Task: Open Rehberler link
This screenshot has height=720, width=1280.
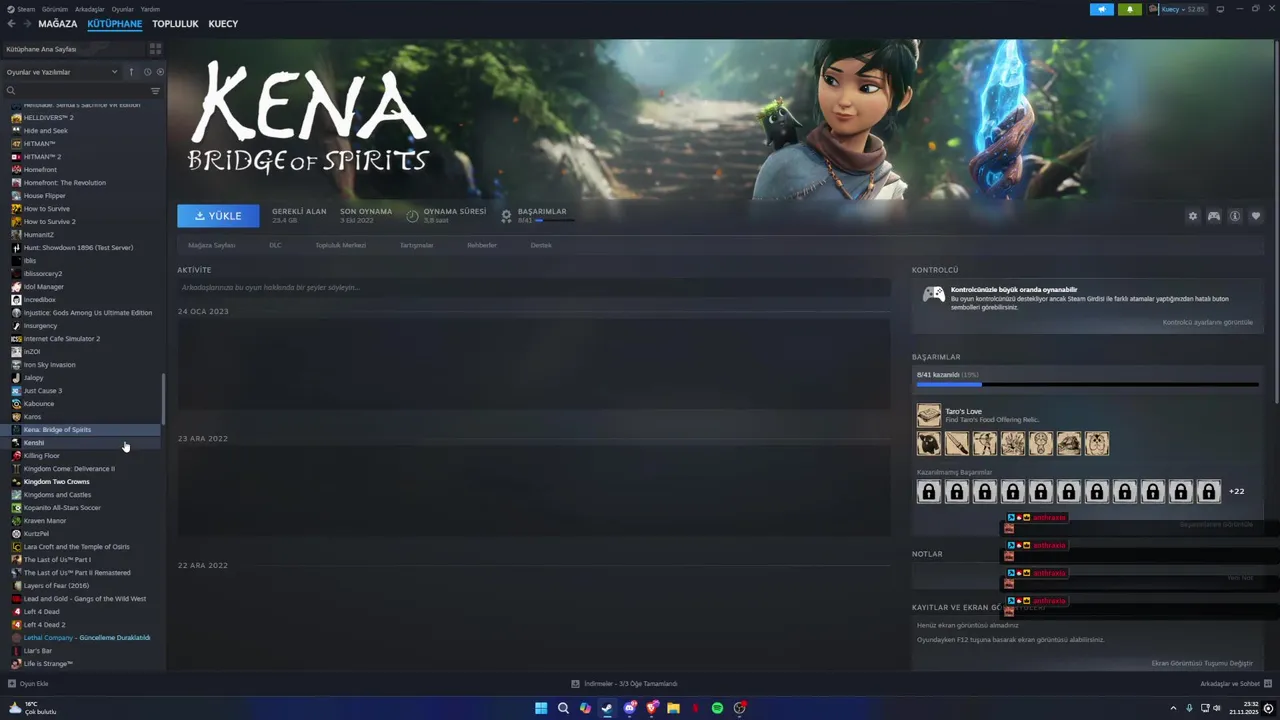Action: point(482,245)
